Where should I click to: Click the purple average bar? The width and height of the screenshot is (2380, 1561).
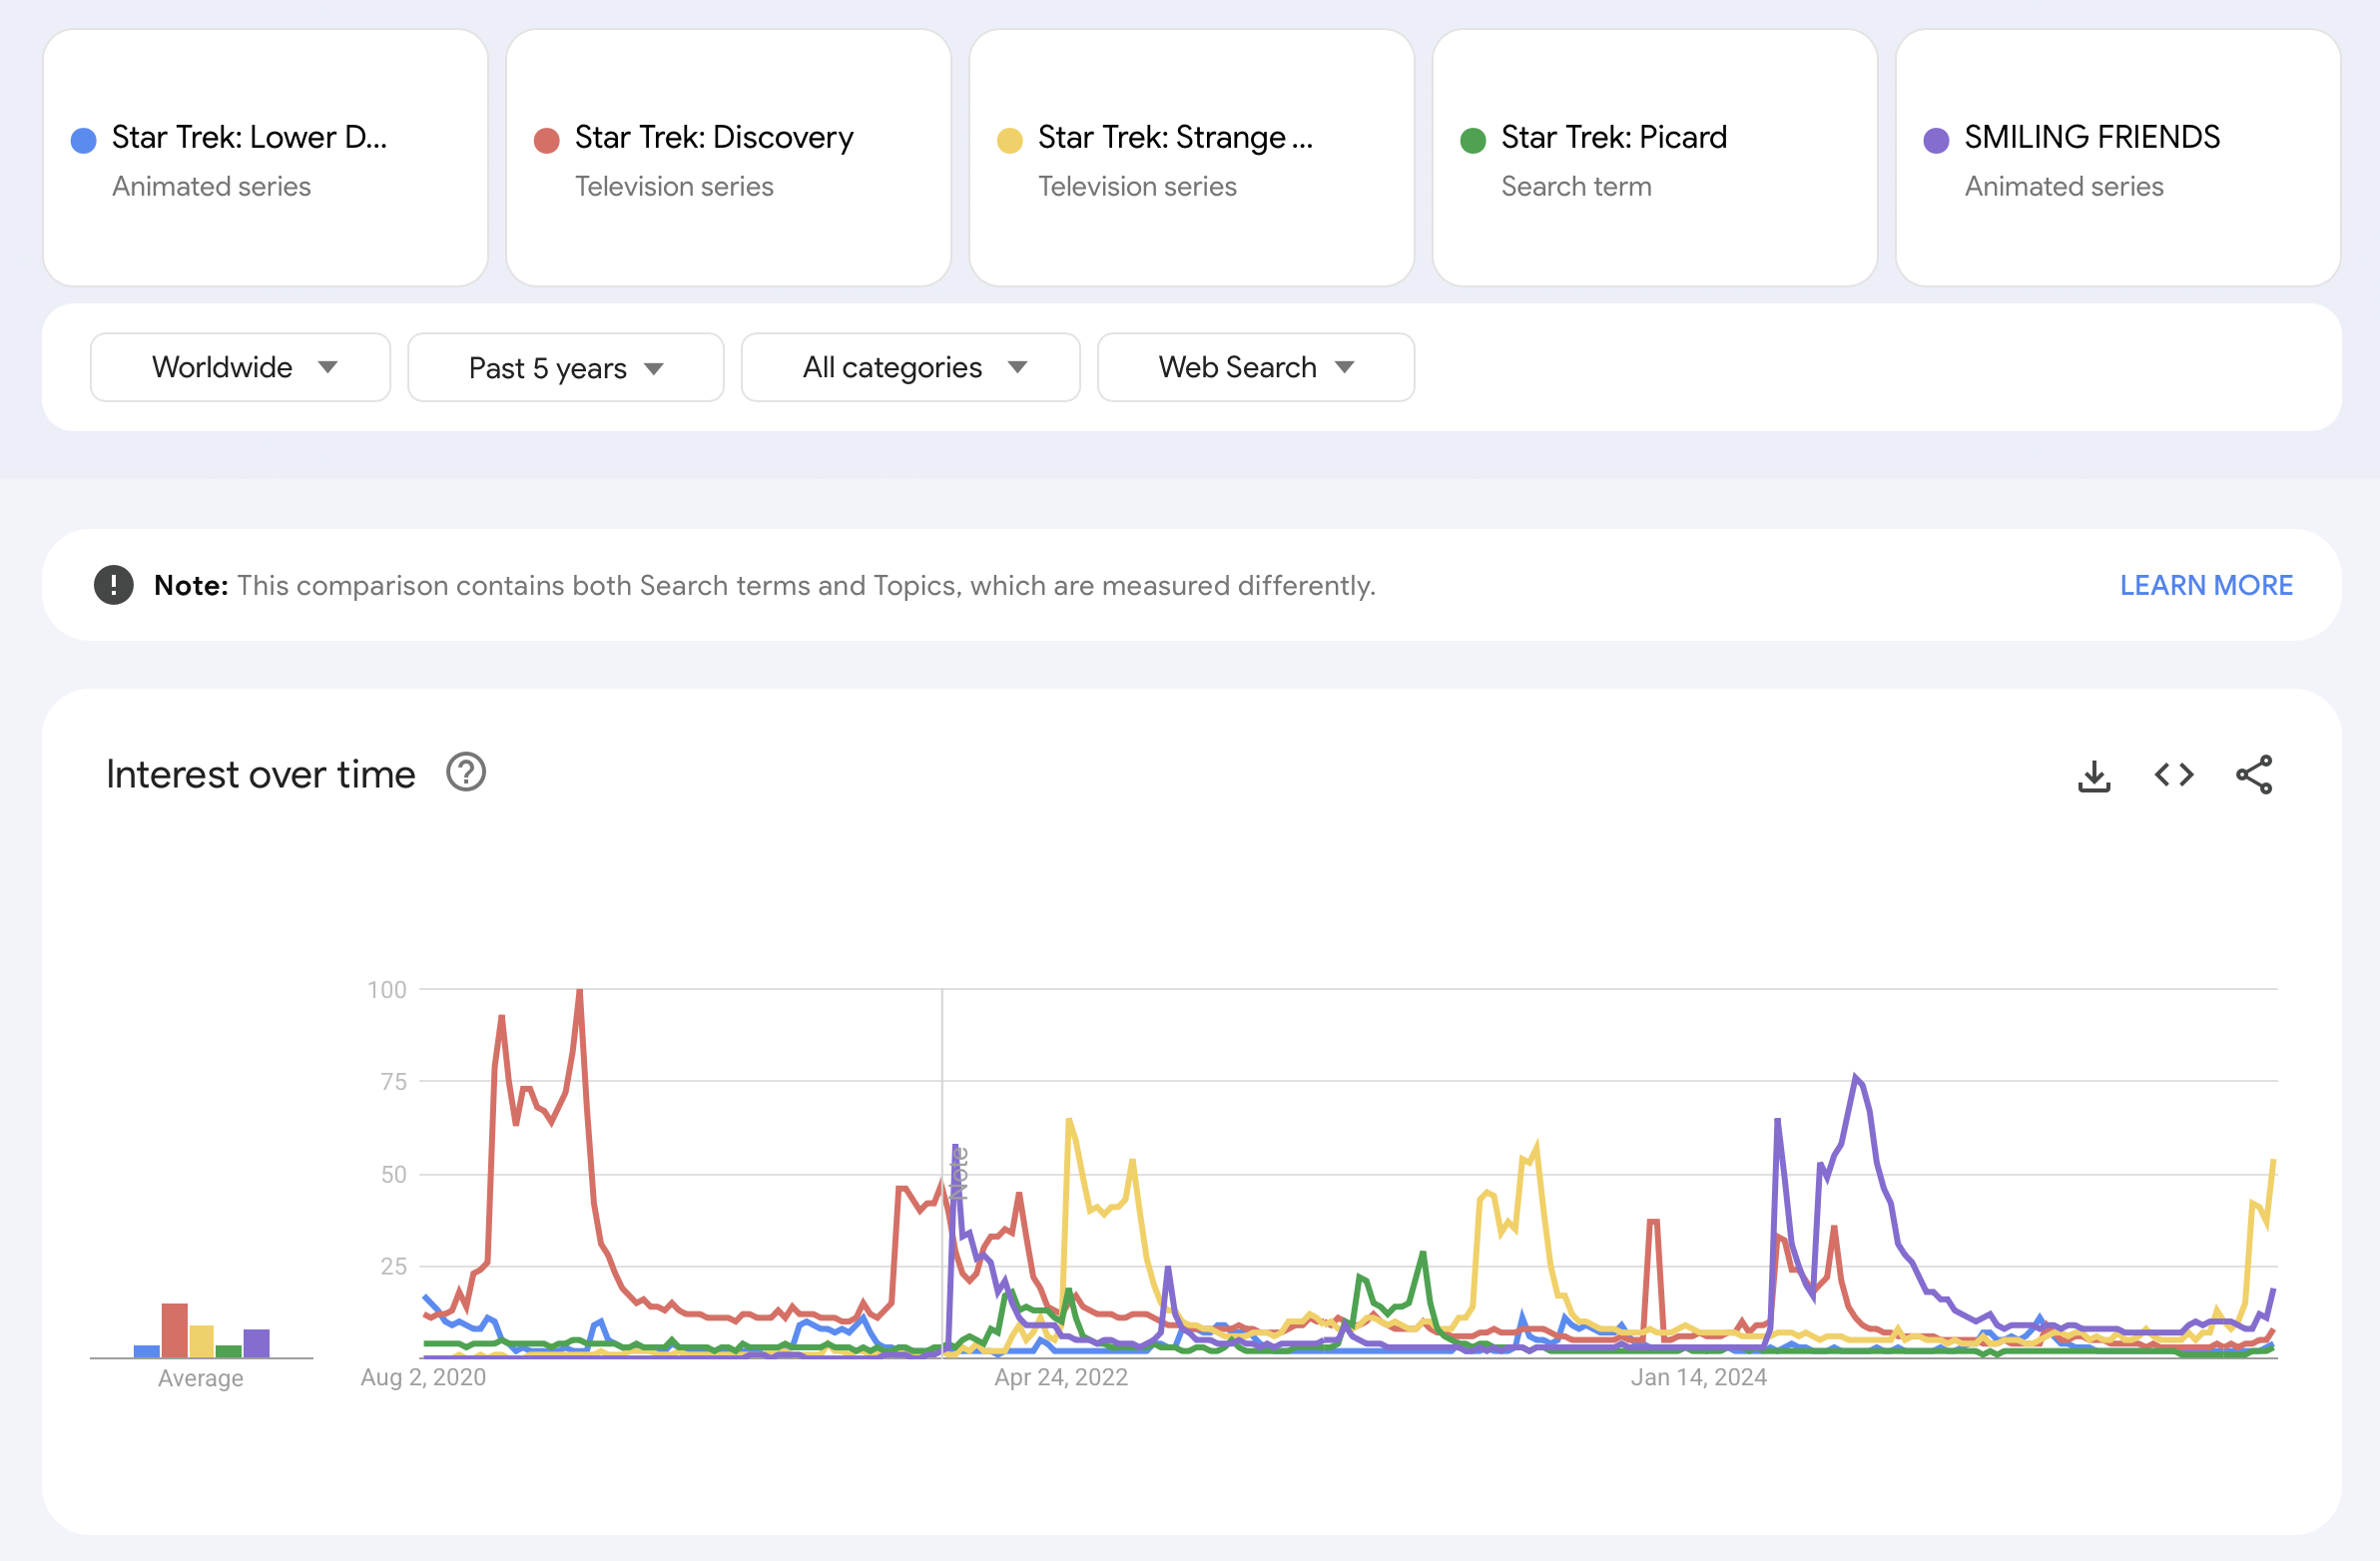point(257,1343)
